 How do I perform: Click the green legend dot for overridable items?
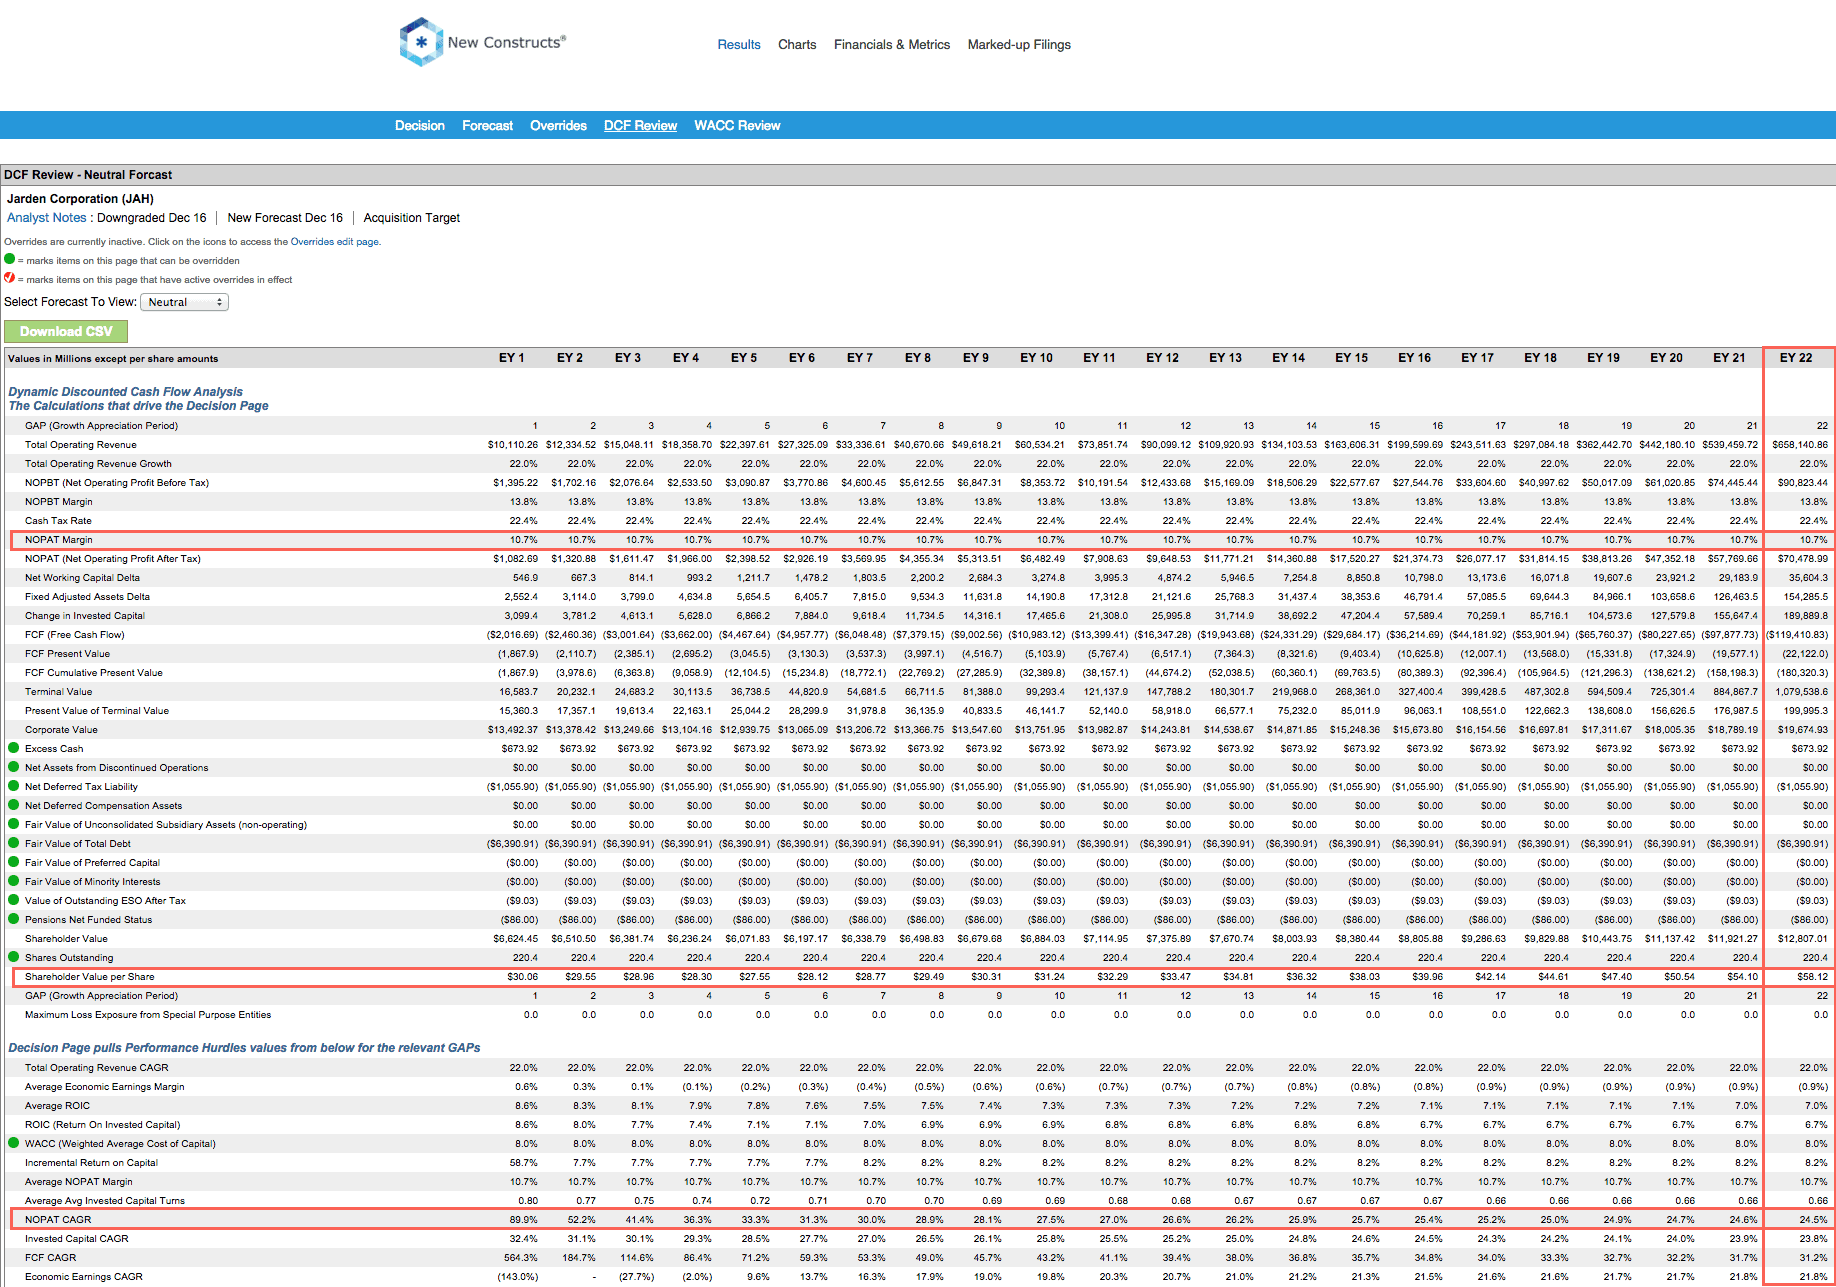10,259
